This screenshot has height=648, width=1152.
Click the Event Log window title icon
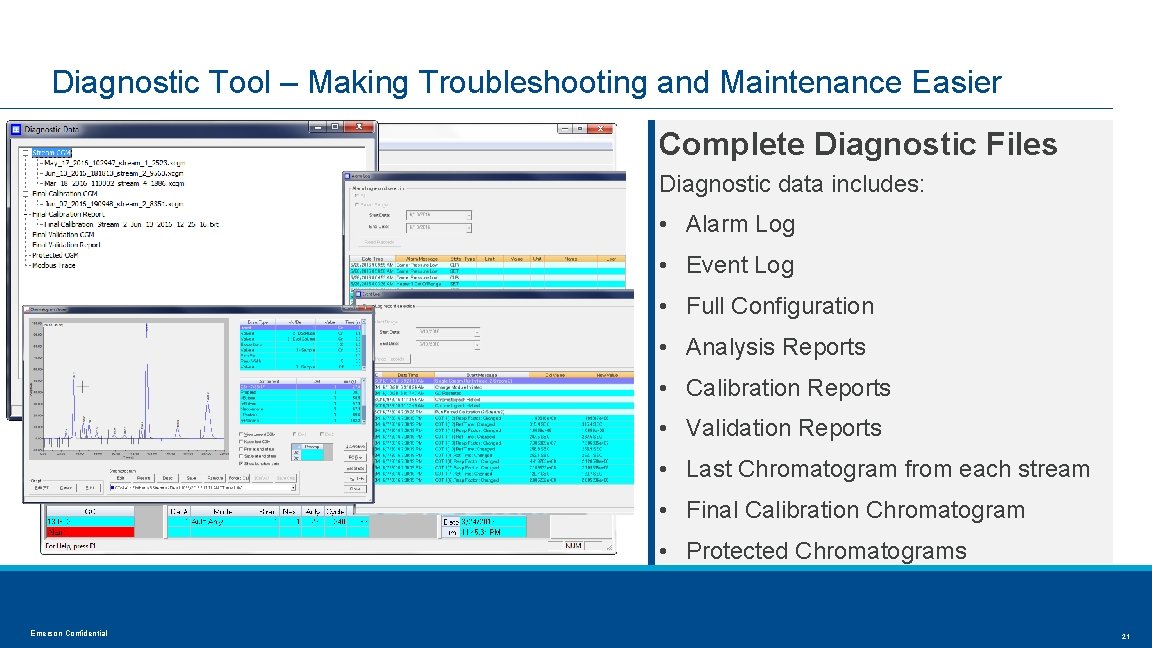click(359, 294)
